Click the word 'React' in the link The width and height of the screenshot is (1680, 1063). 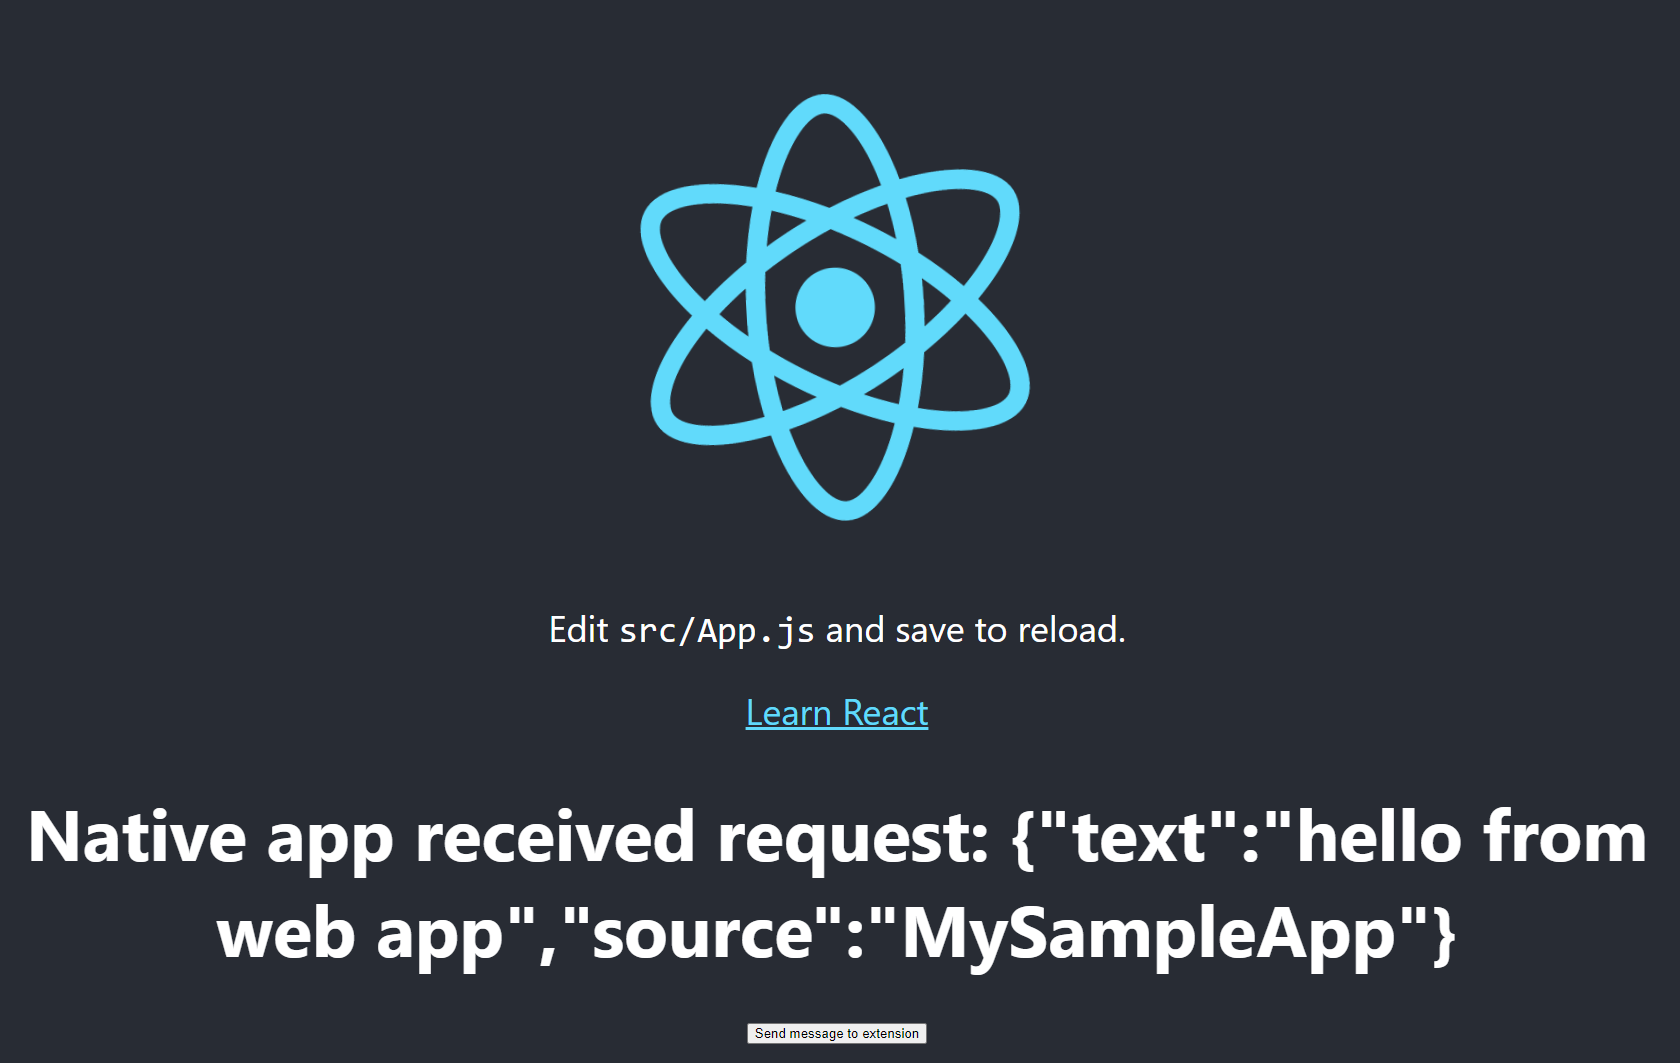coord(885,713)
